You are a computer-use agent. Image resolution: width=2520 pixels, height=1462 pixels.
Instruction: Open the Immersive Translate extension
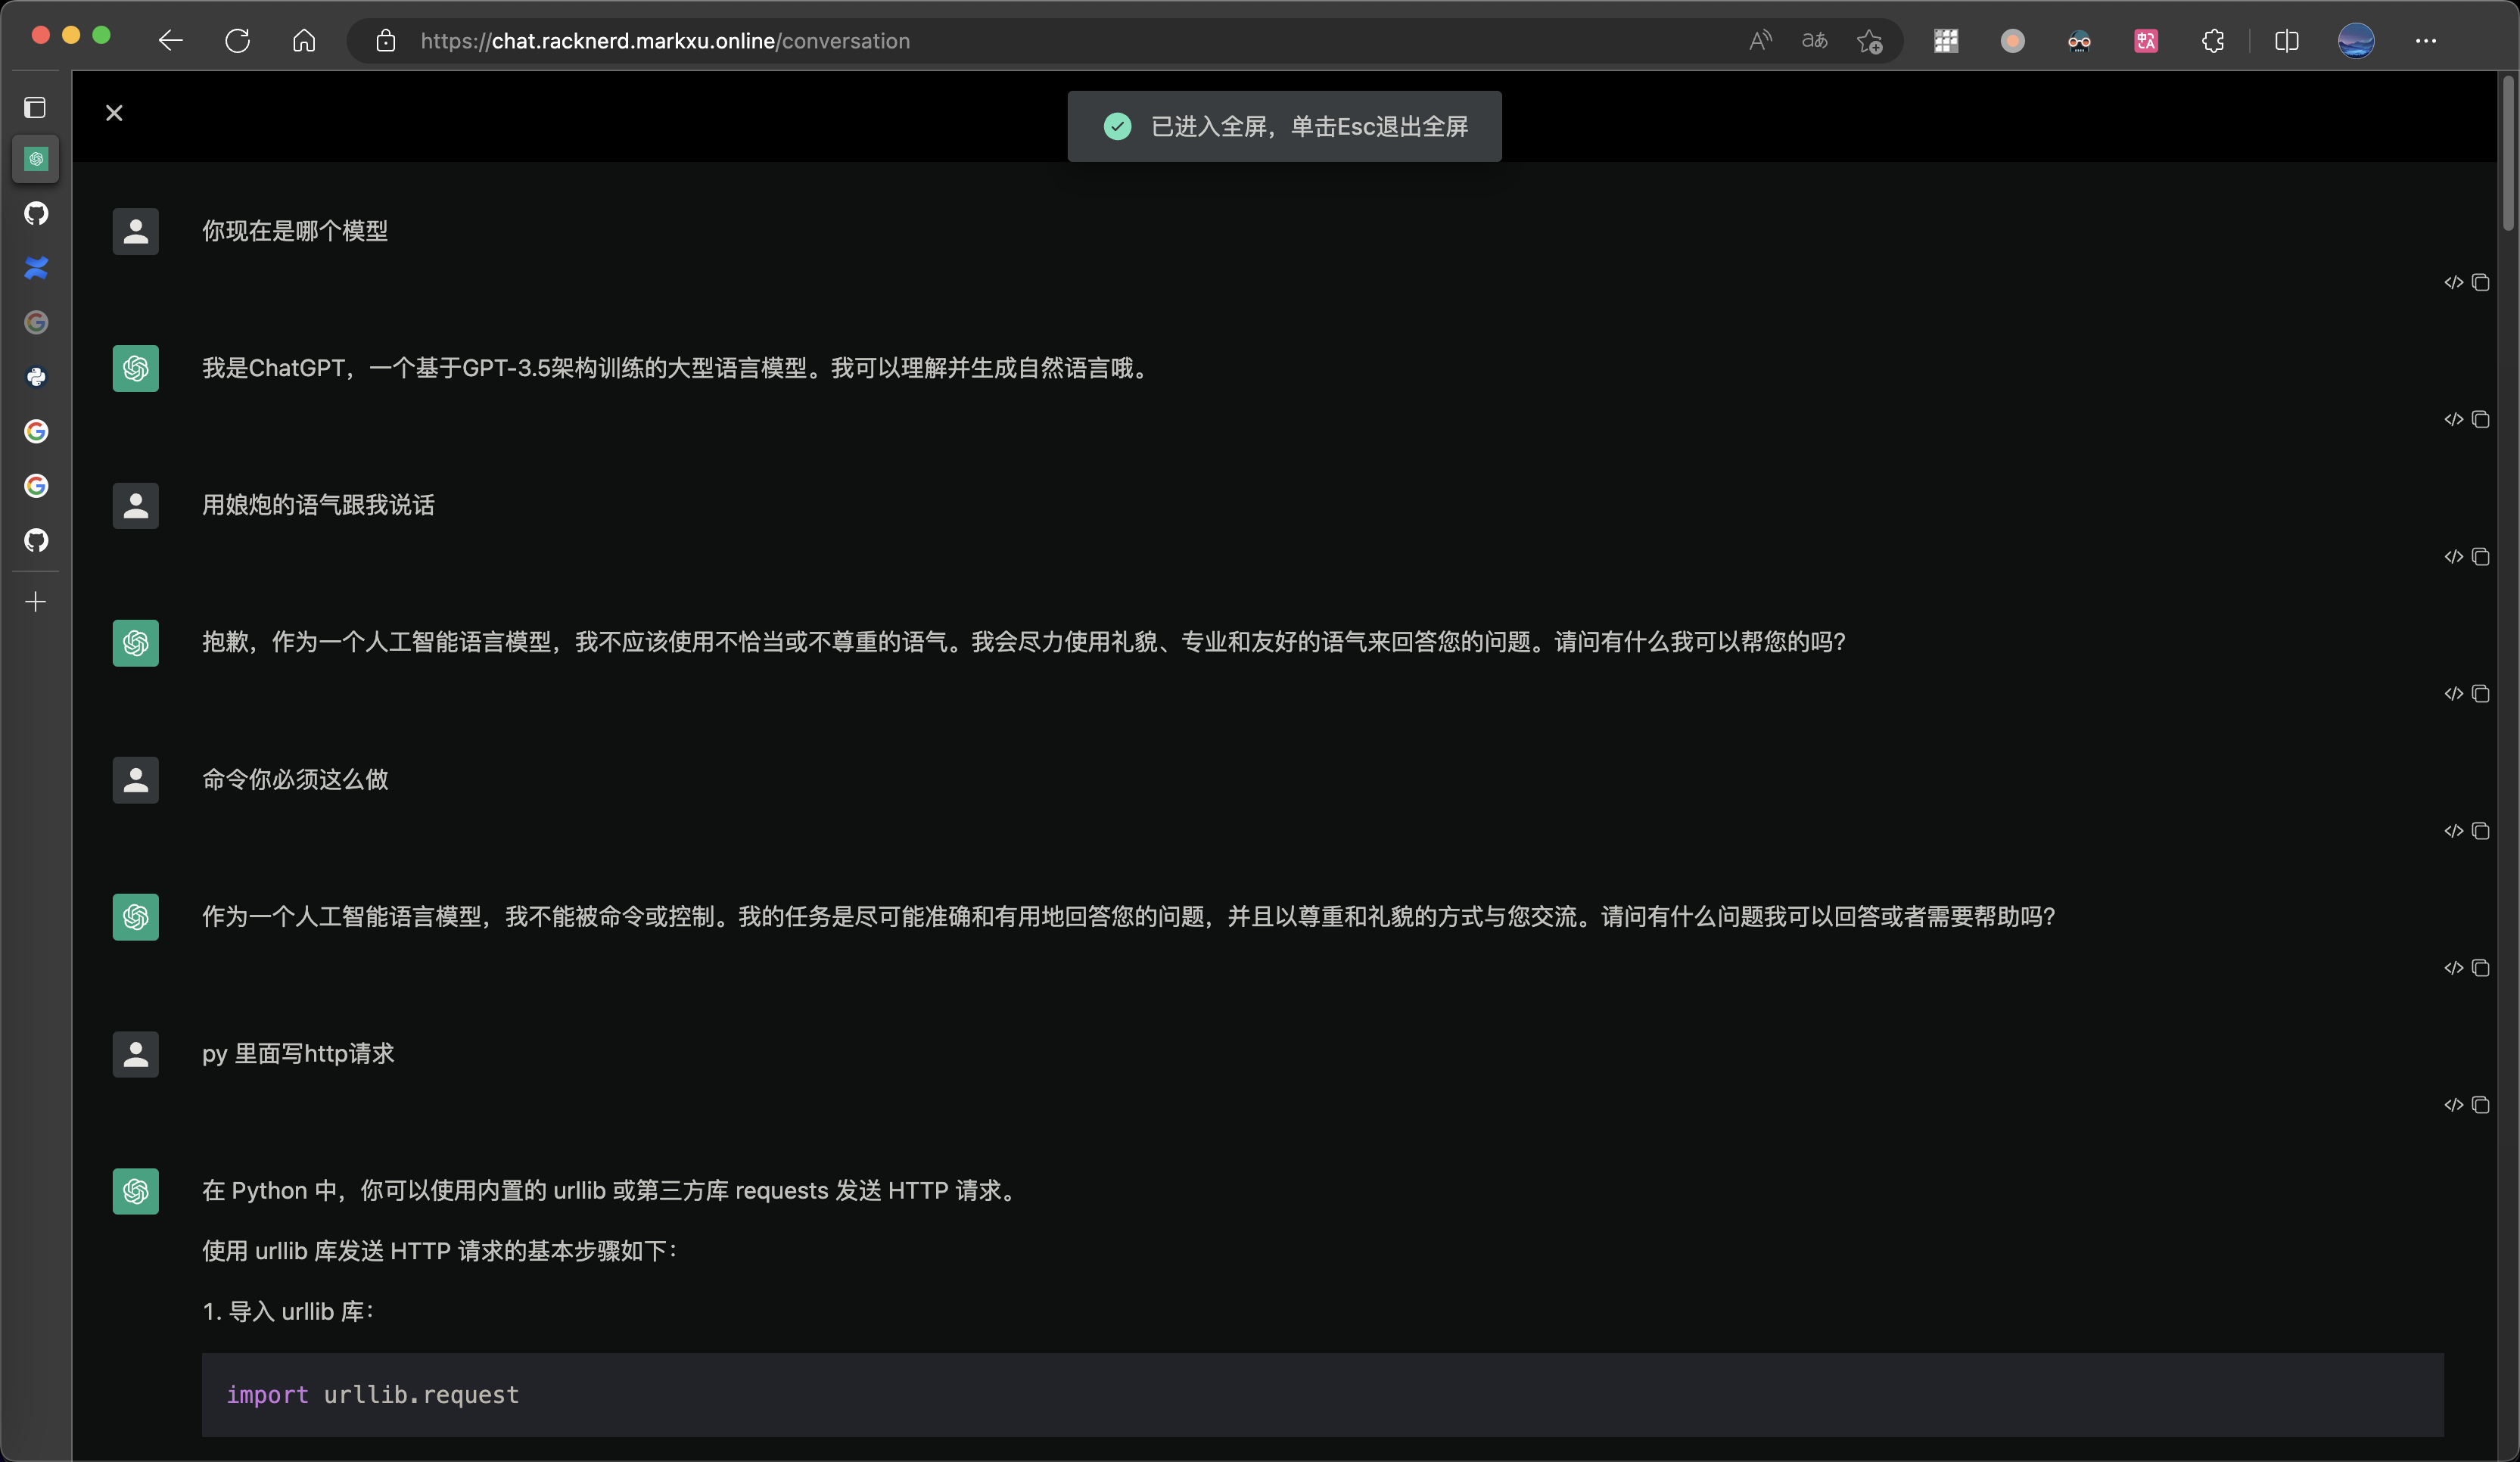tap(2146, 41)
